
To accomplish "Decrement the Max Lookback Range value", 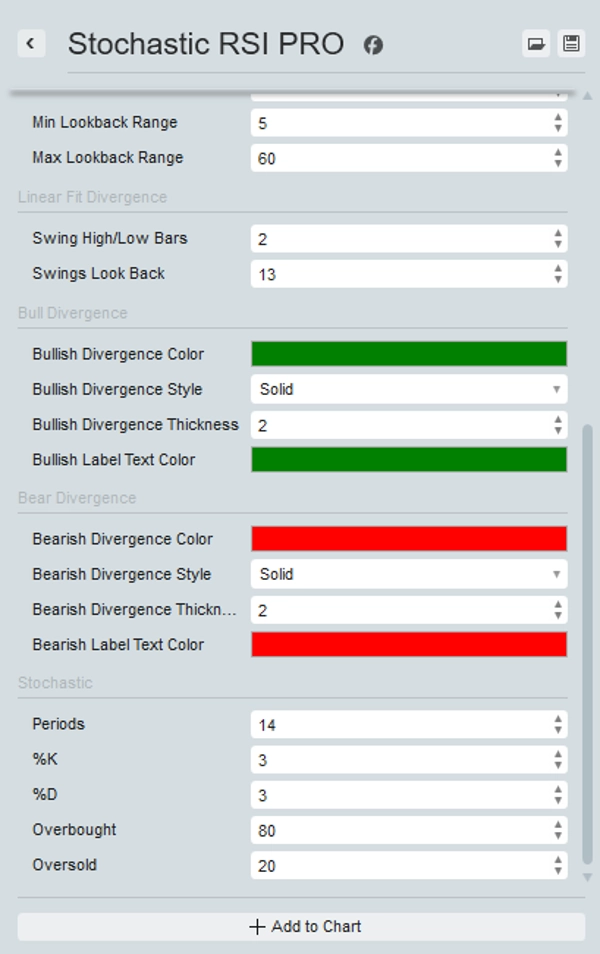I will pyautogui.click(x=557, y=162).
